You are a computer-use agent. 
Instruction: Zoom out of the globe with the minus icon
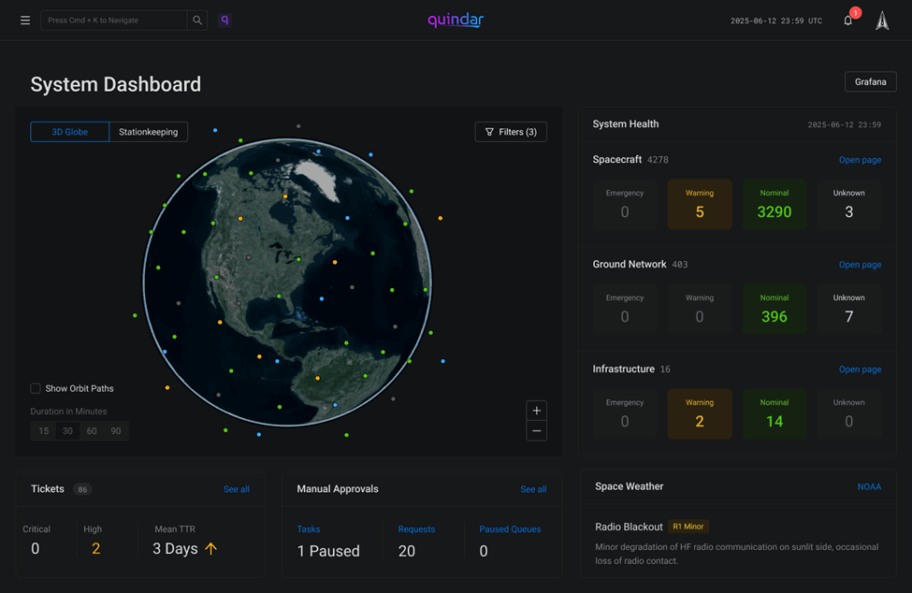tap(536, 430)
